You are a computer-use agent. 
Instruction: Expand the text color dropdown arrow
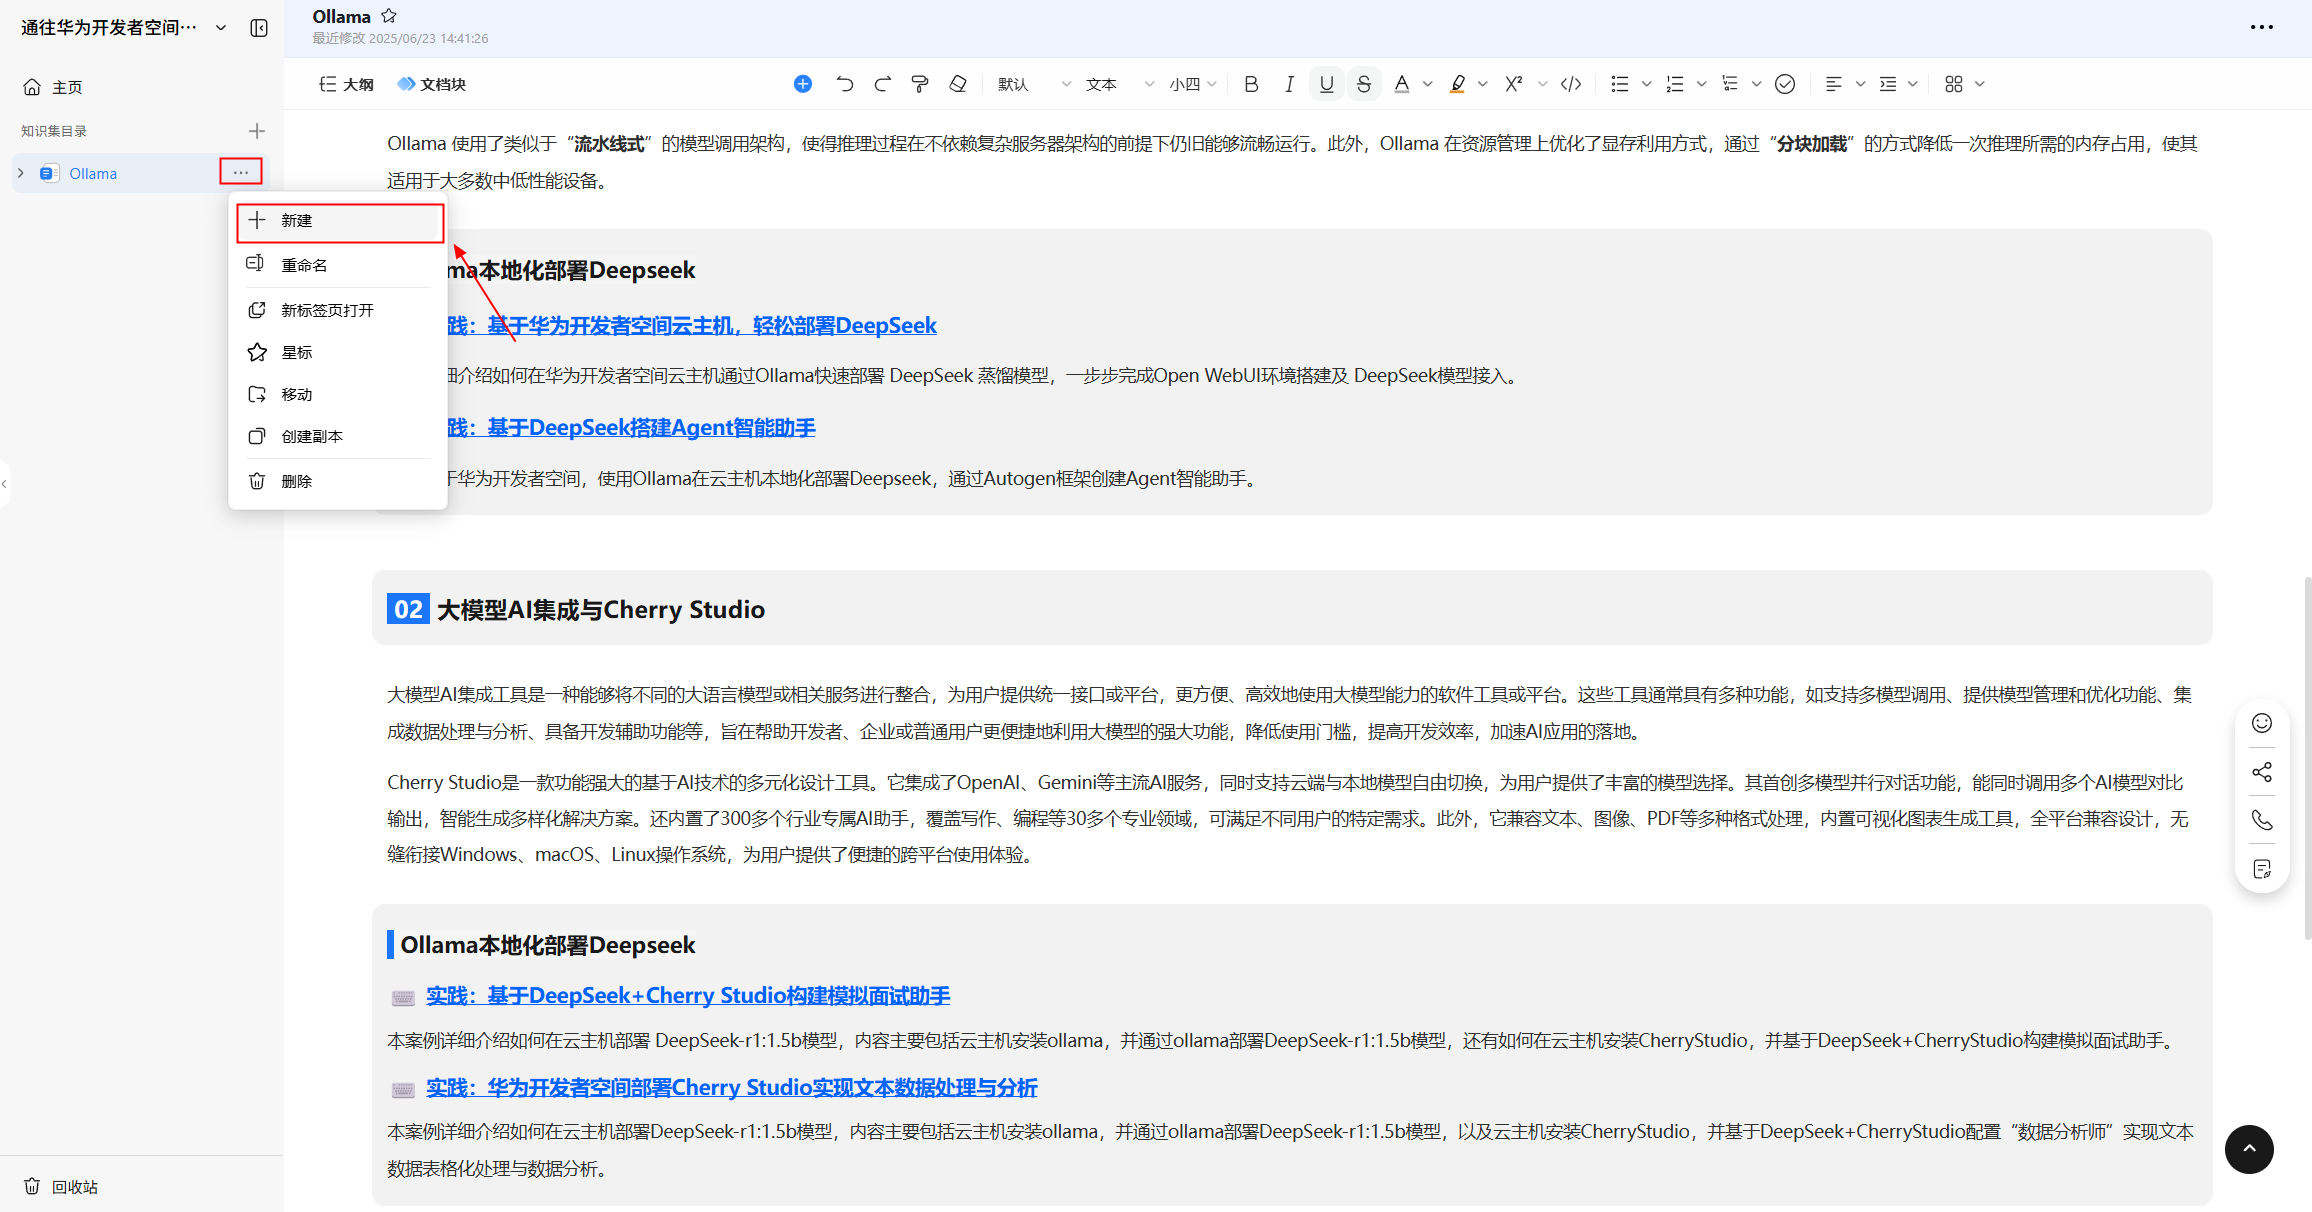1427,84
